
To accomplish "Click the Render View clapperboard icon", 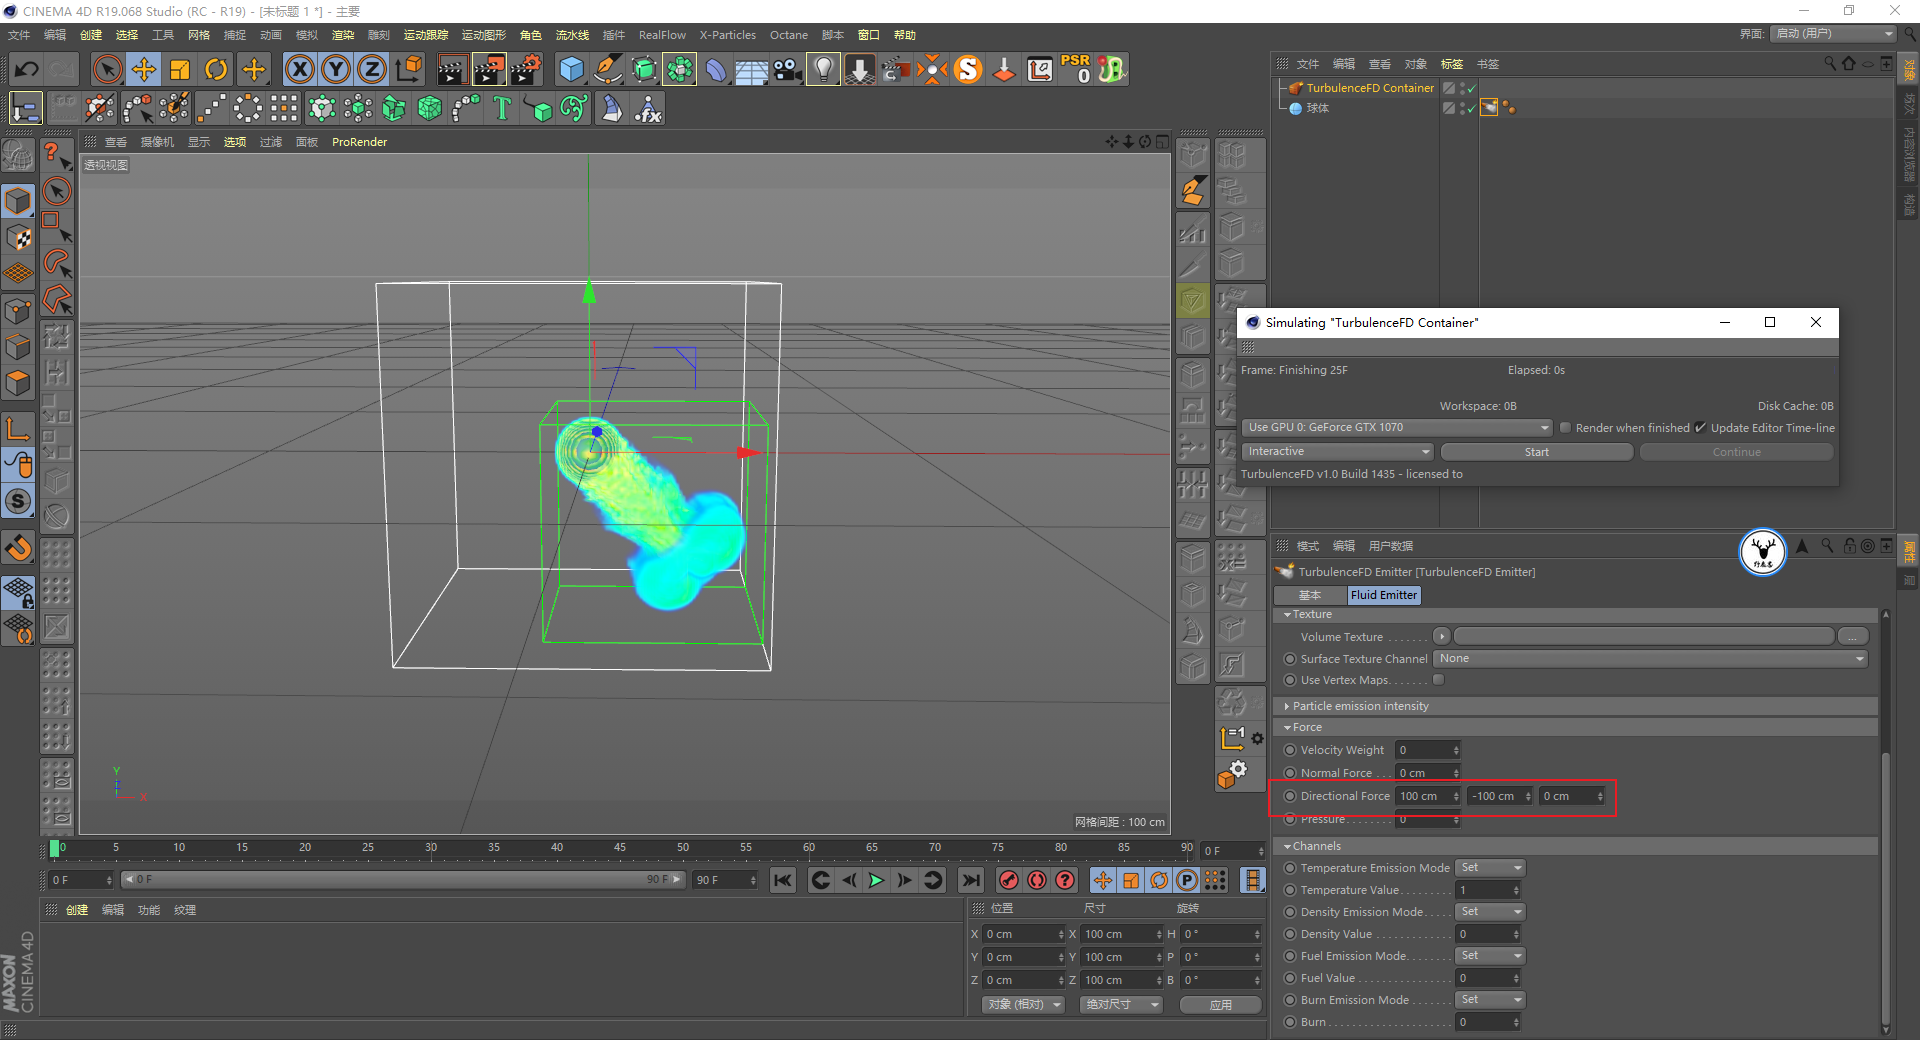I will tap(452, 69).
